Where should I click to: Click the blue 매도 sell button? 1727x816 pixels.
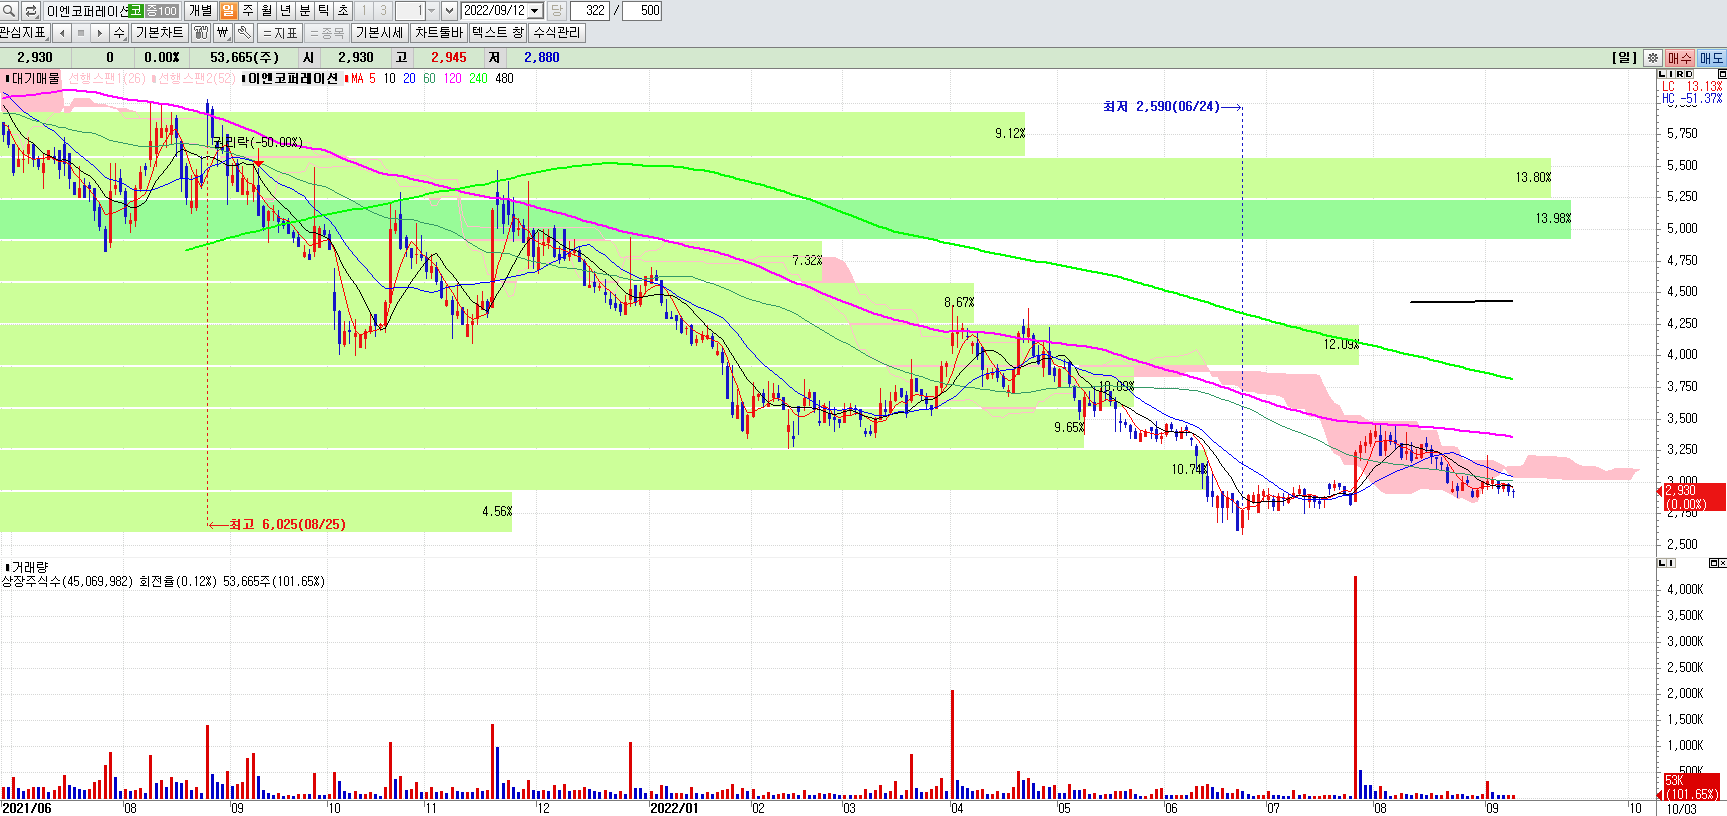1712,58
